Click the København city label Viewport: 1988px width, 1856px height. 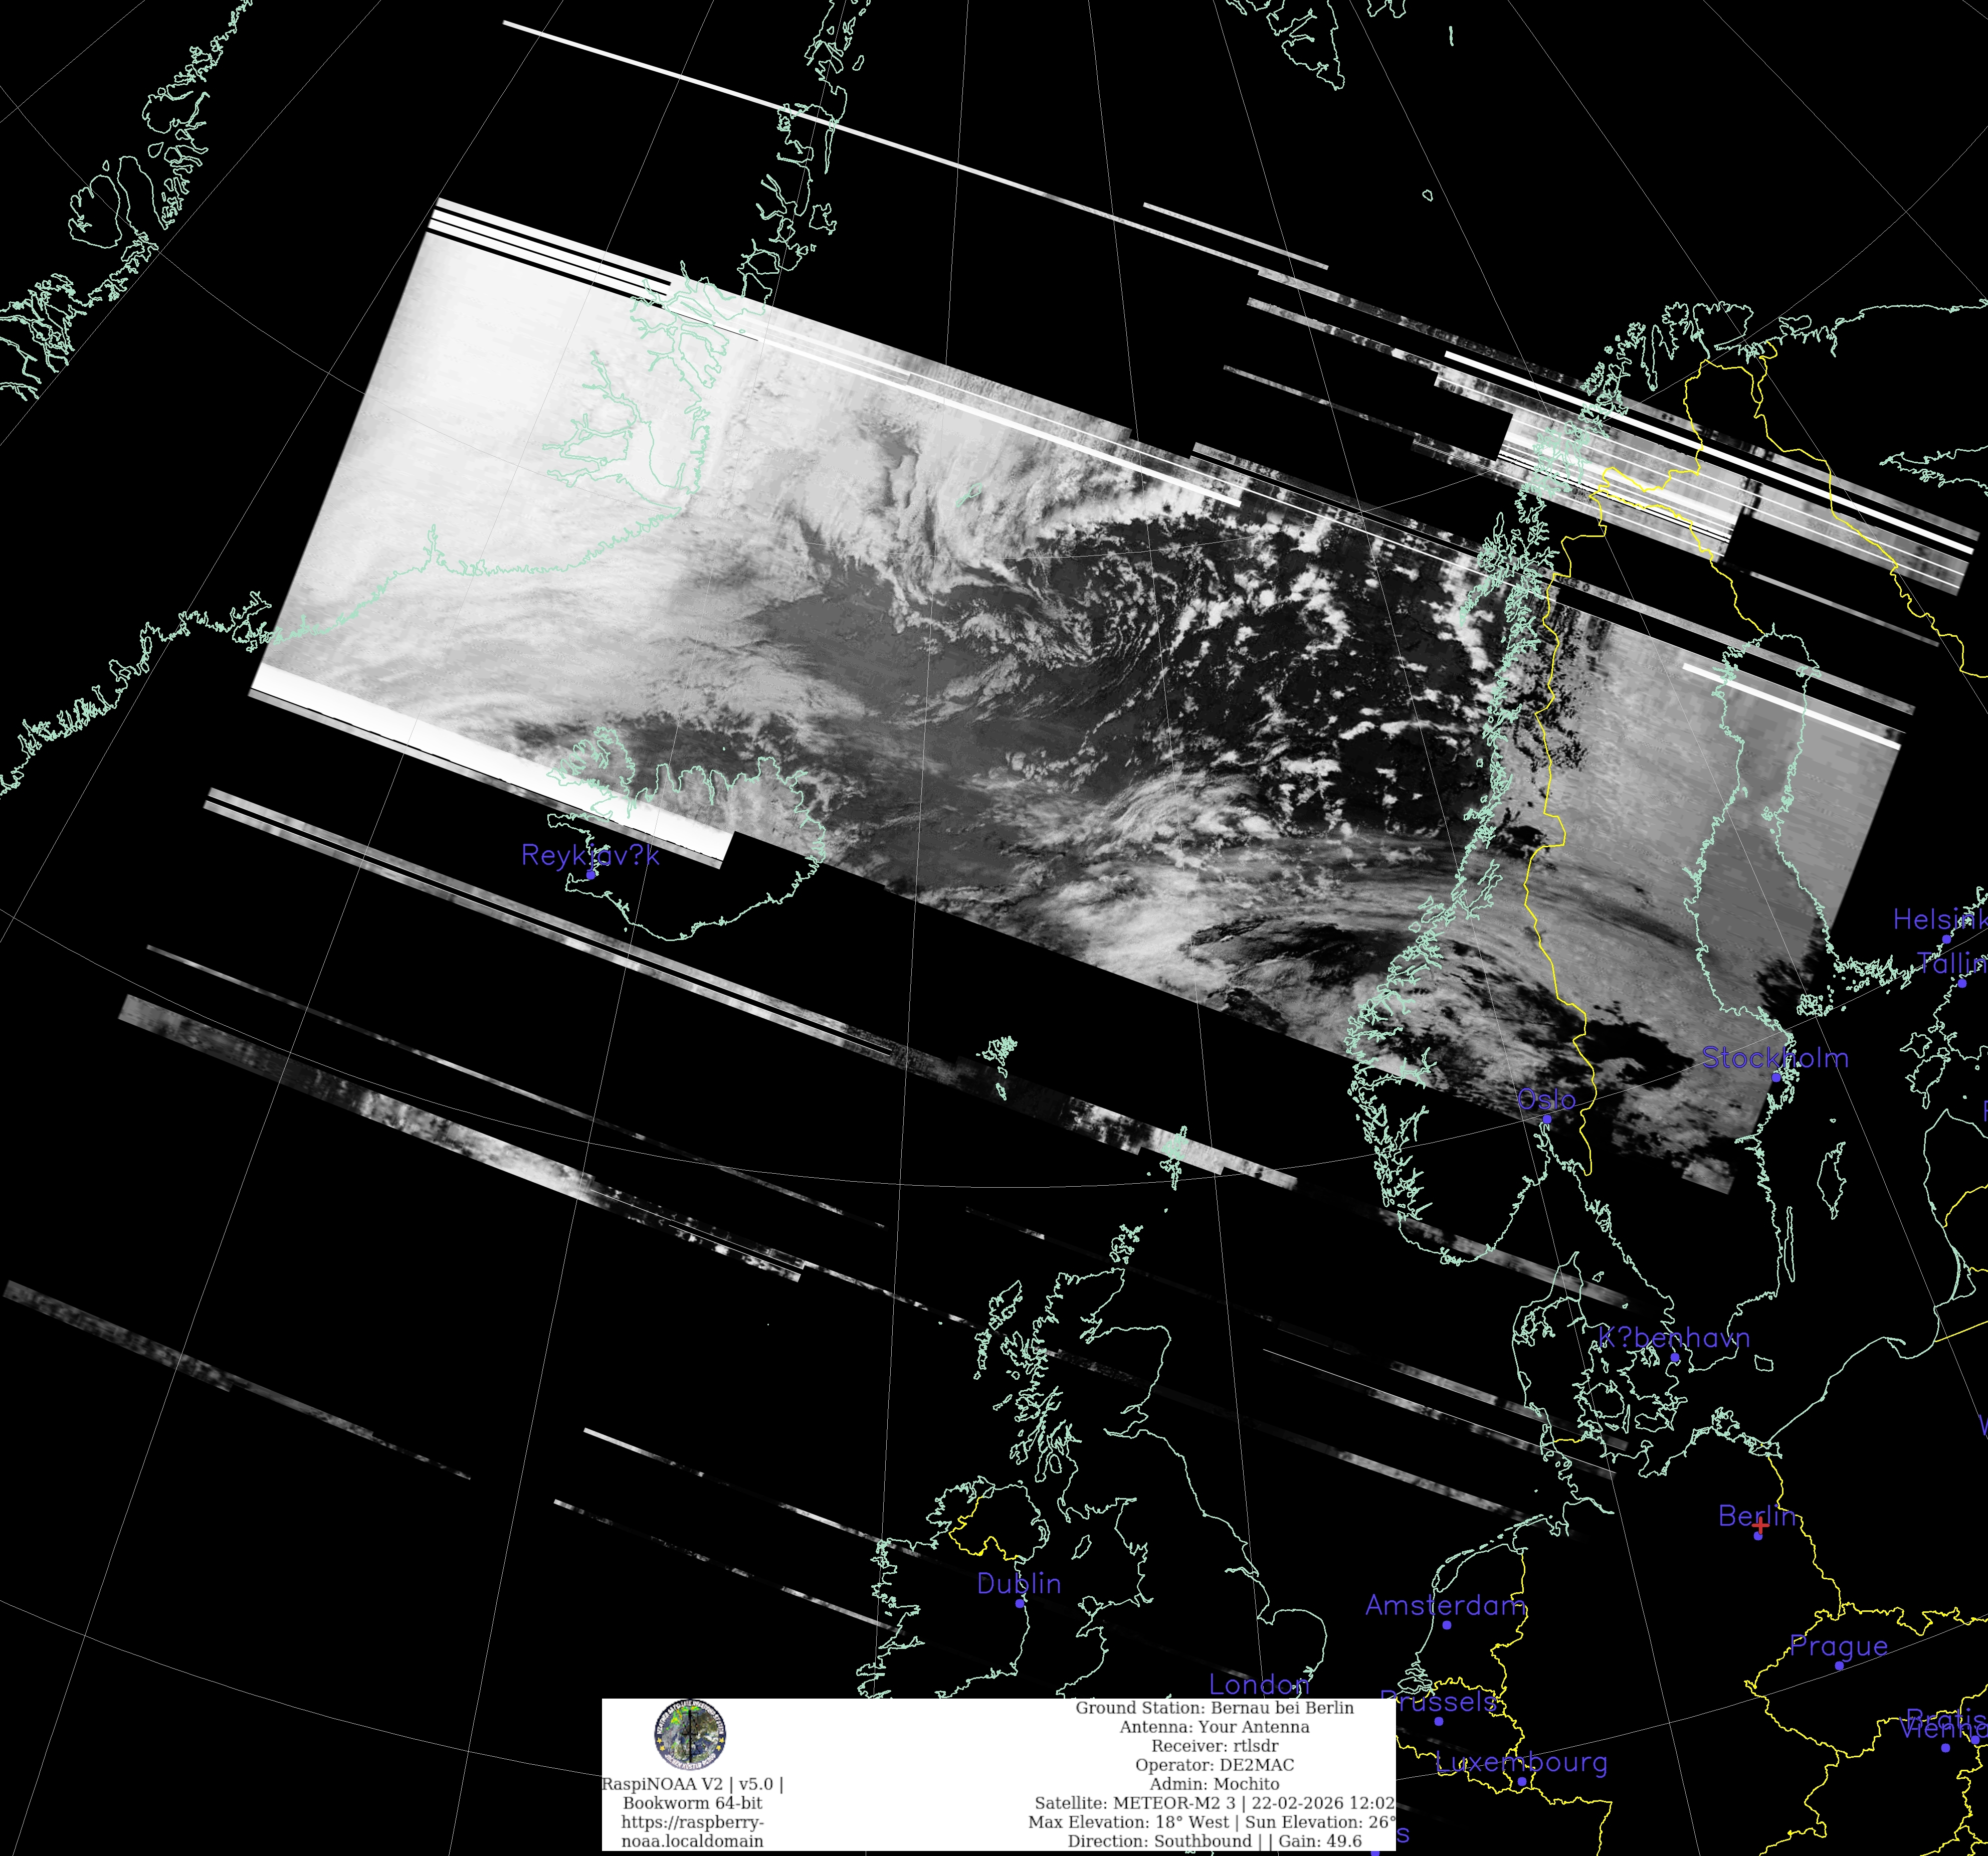coord(1674,1338)
